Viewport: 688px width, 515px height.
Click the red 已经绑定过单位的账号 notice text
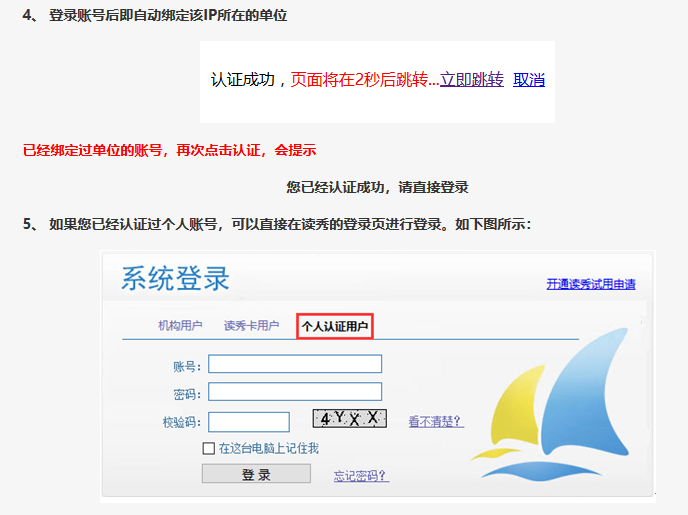169,150
